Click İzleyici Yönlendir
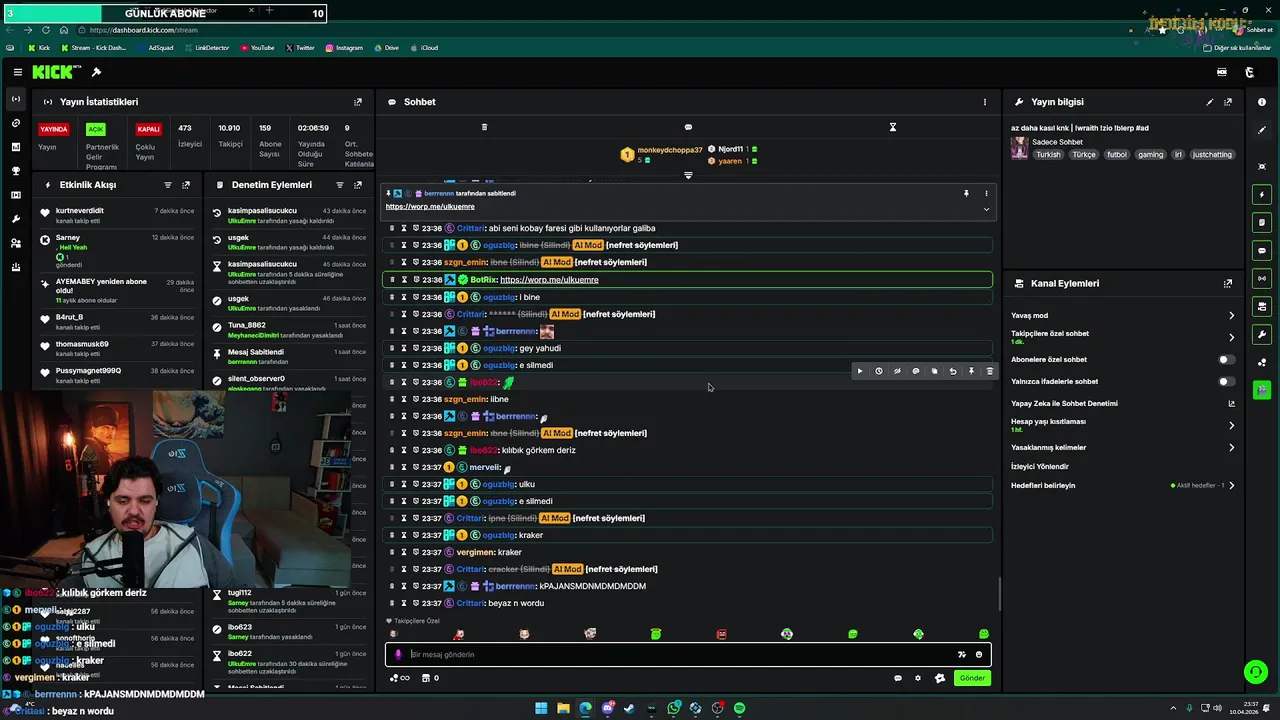Viewport: 1280px width, 720px height. pyautogui.click(x=1040, y=466)
